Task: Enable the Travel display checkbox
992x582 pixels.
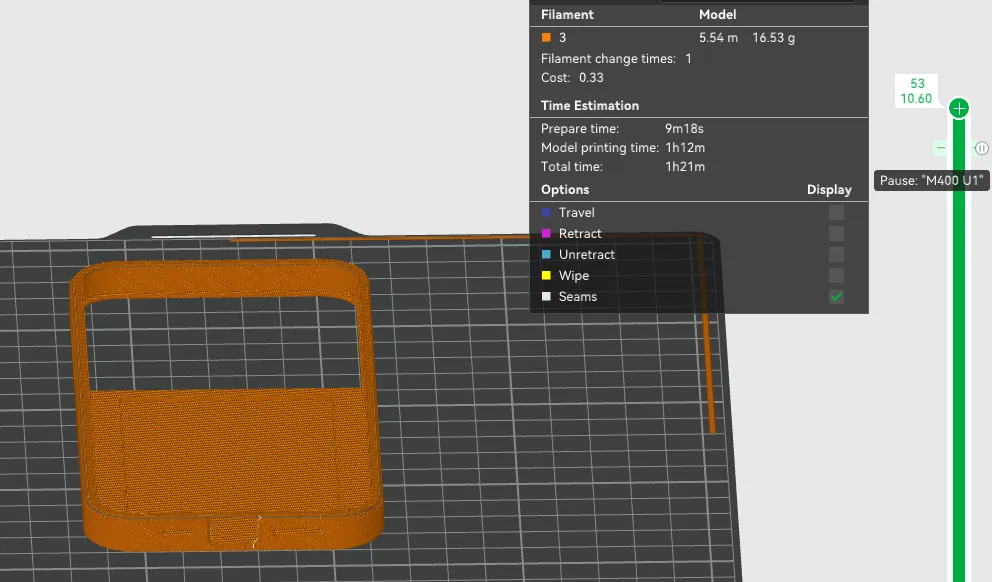Action: tap(836, 213)
